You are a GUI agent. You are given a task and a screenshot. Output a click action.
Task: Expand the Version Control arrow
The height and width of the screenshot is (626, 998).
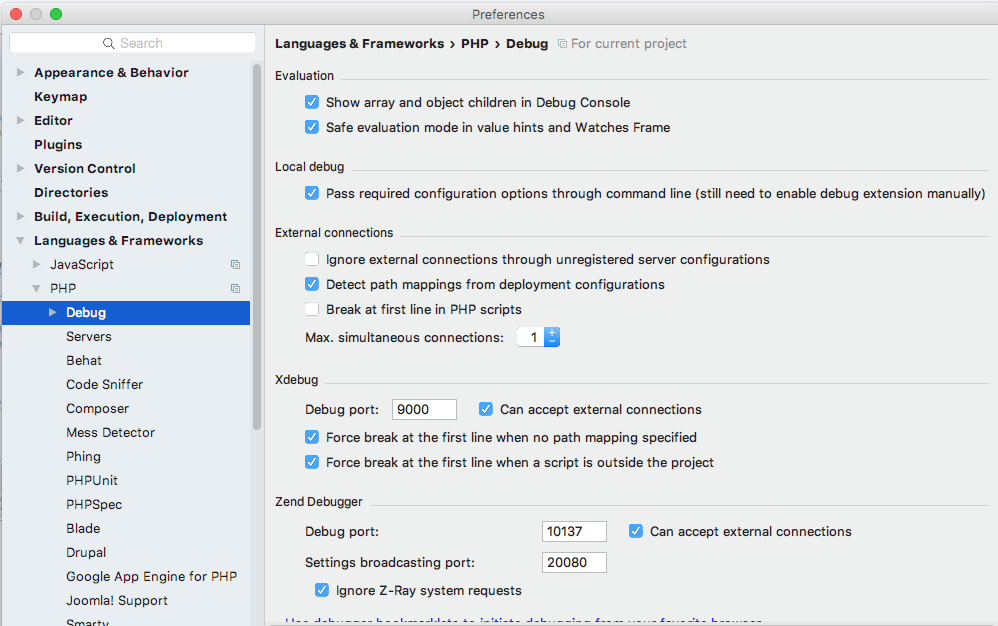(20, 169)
